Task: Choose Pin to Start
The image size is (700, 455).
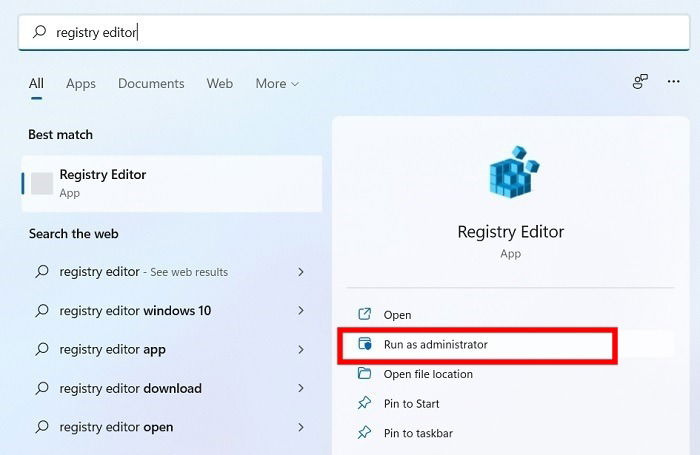Action: coord(510,404)
